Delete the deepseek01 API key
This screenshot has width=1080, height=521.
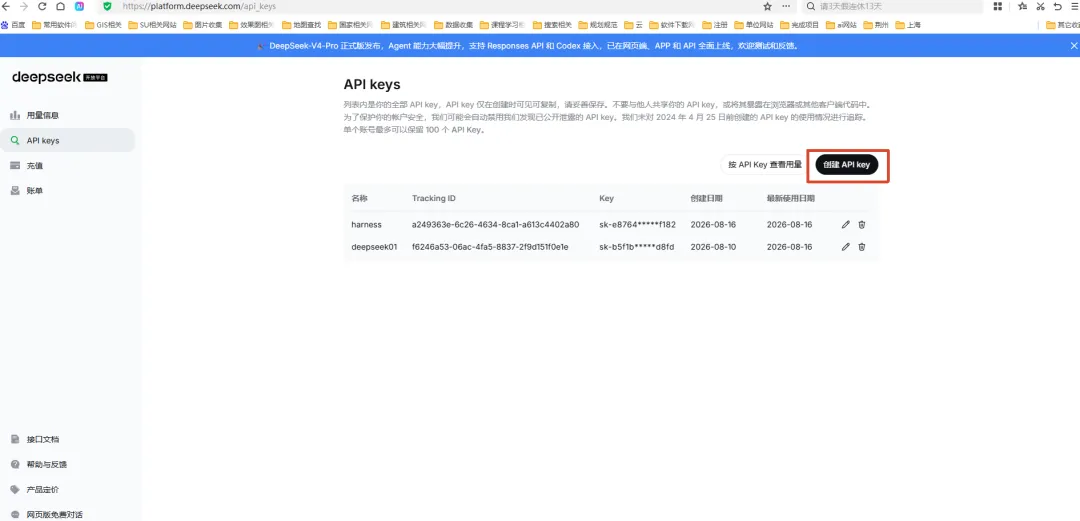click(862, 247)
